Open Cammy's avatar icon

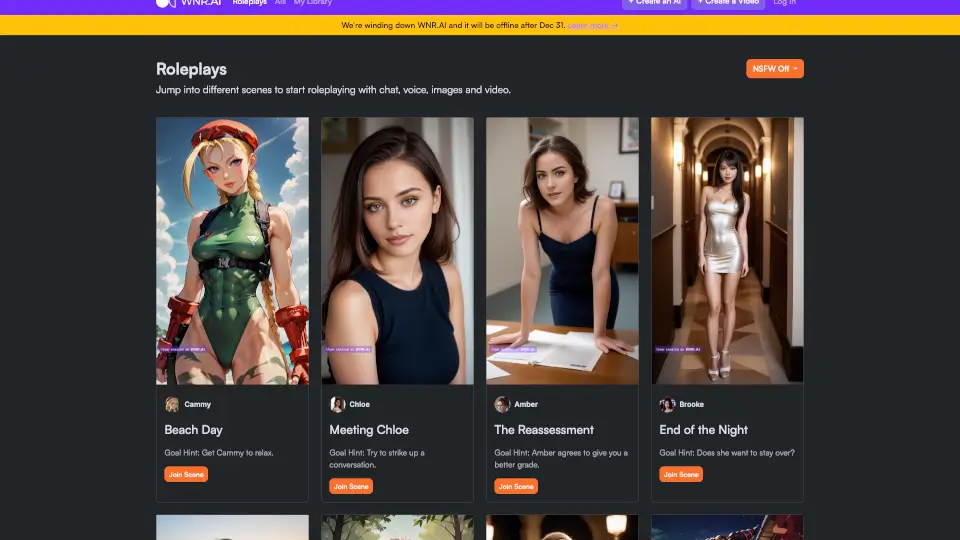[172, 405]
